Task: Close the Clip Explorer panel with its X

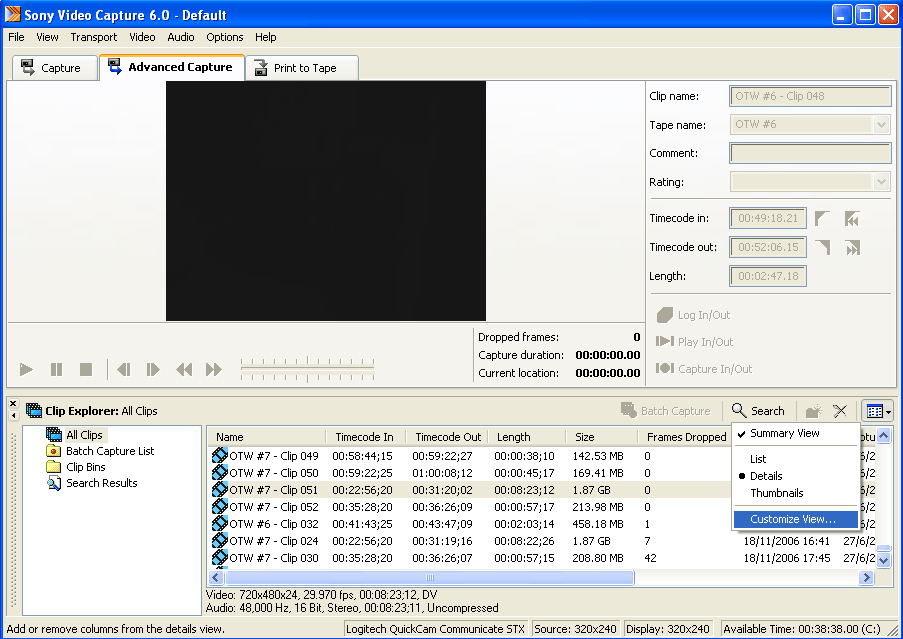Action: (13, 404)
